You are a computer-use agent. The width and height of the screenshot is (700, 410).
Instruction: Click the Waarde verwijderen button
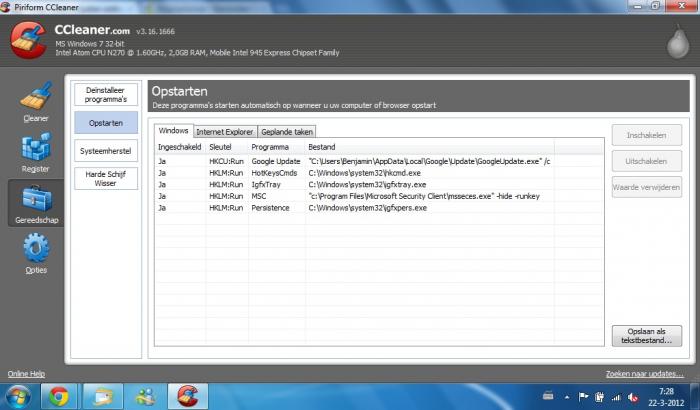(646, 187)
